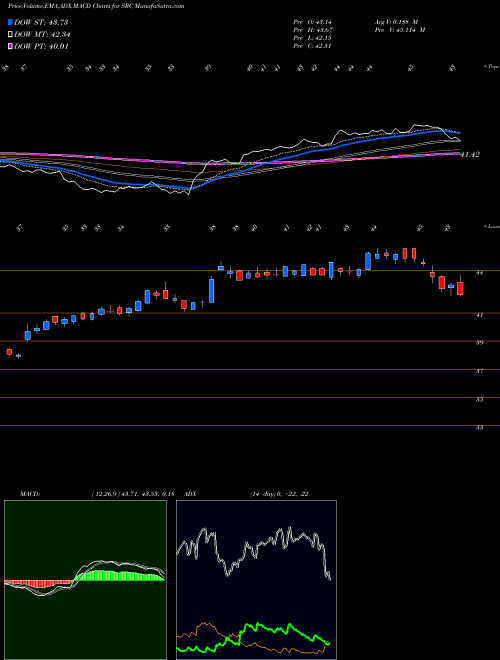Click the 44 price axis label
This screenshot has height=660, width=500.
click(479, 273)
